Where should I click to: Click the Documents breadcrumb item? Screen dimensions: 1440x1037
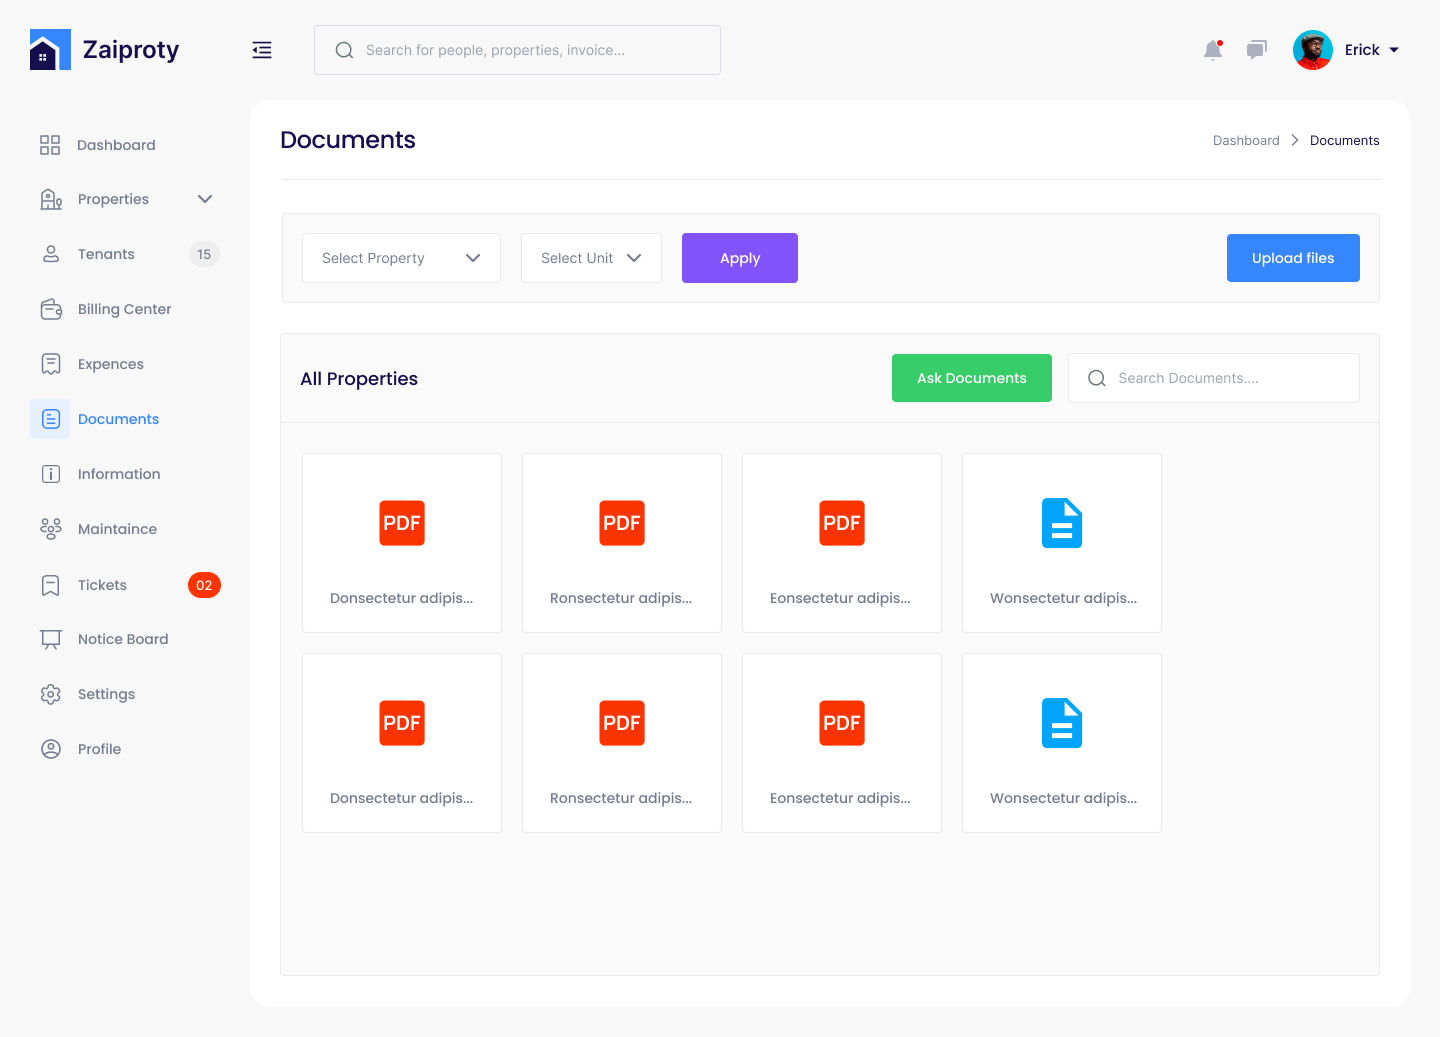point(1345,140)
